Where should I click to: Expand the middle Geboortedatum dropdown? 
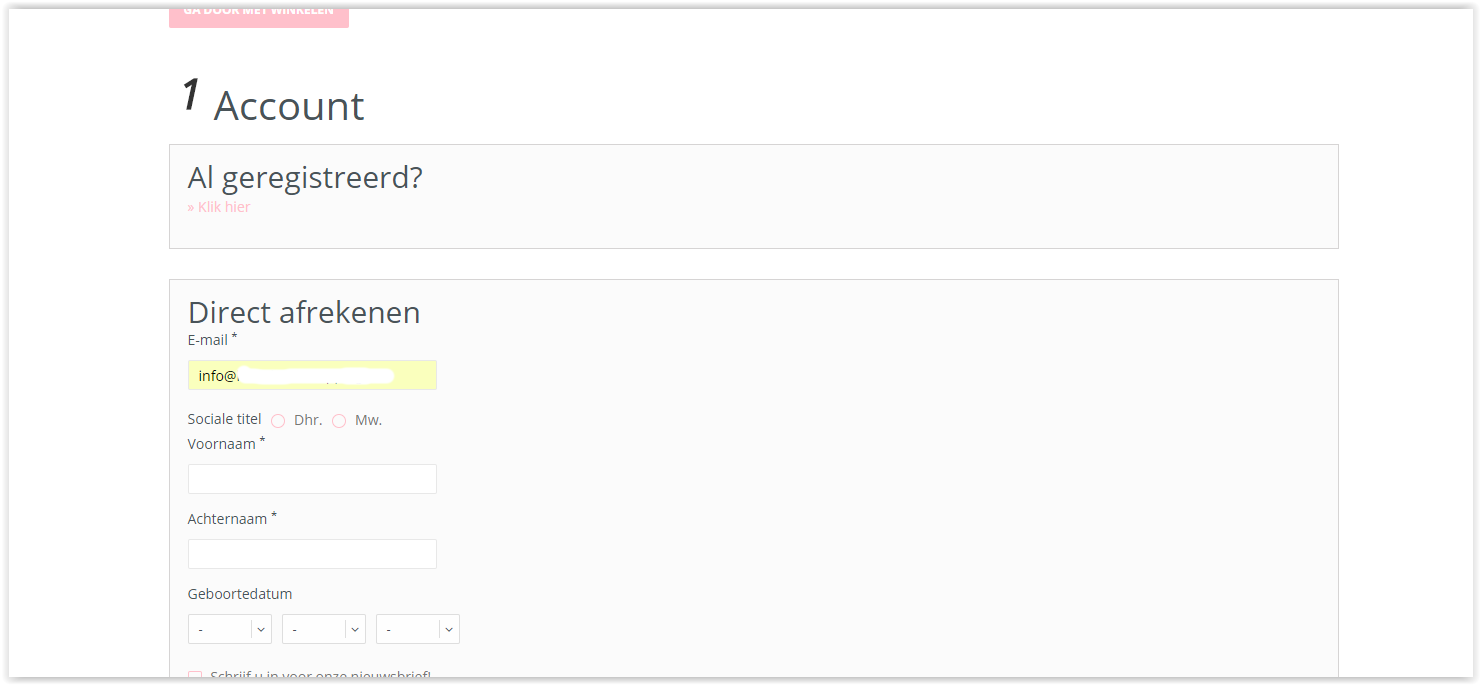coord(323,629)
